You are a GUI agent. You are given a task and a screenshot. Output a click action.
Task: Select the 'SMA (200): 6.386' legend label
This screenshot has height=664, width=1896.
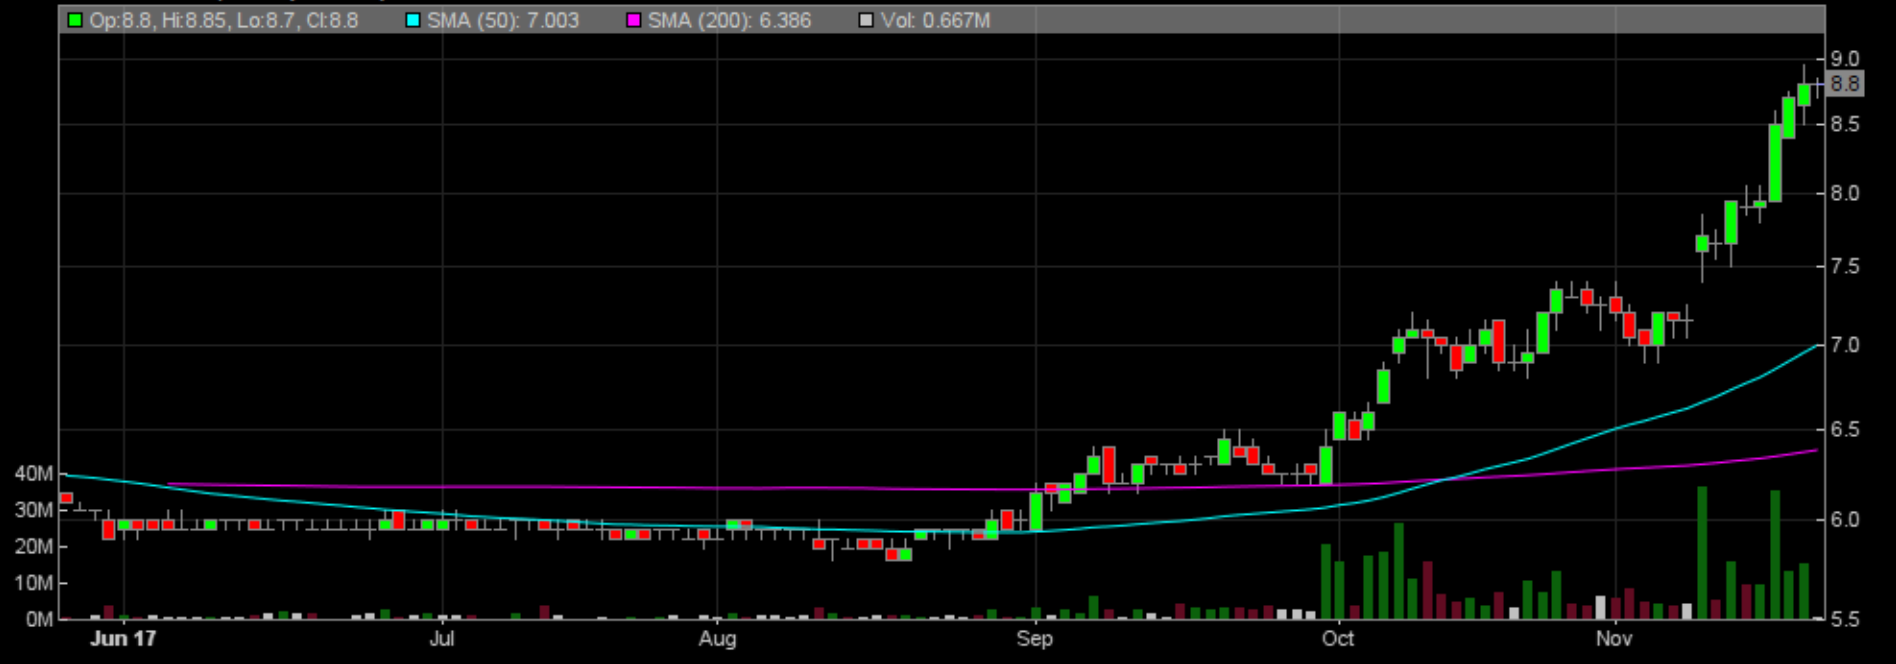coord(729,20)
